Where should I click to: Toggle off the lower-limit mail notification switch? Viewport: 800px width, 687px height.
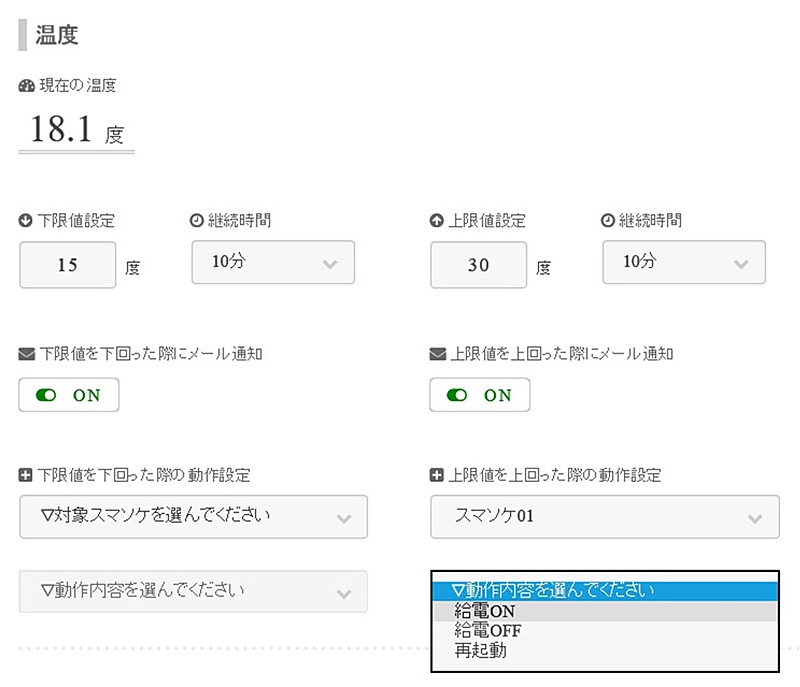(x=68, y=395)
